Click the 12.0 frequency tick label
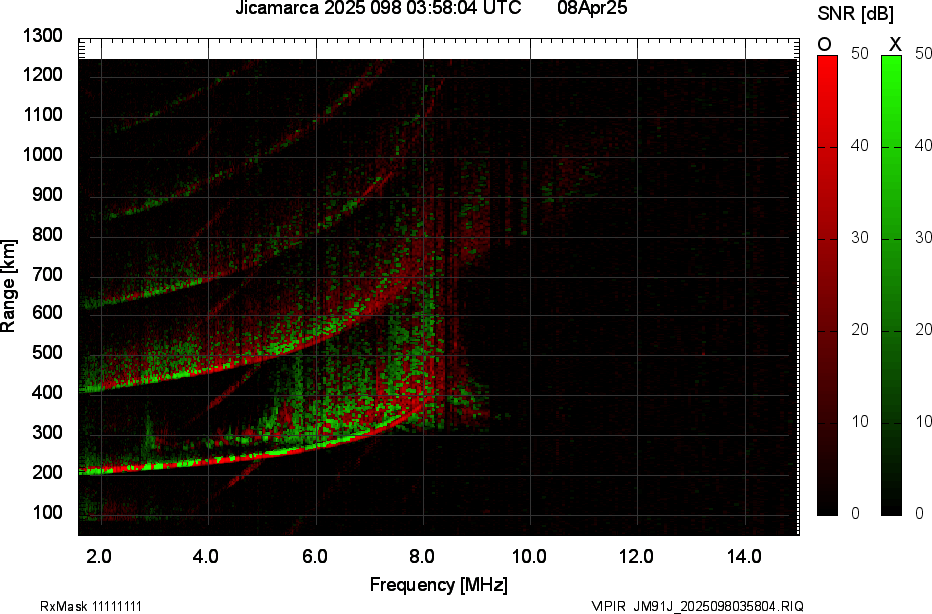932x614 pixels. pyautogui.click(x=636, y=557)
